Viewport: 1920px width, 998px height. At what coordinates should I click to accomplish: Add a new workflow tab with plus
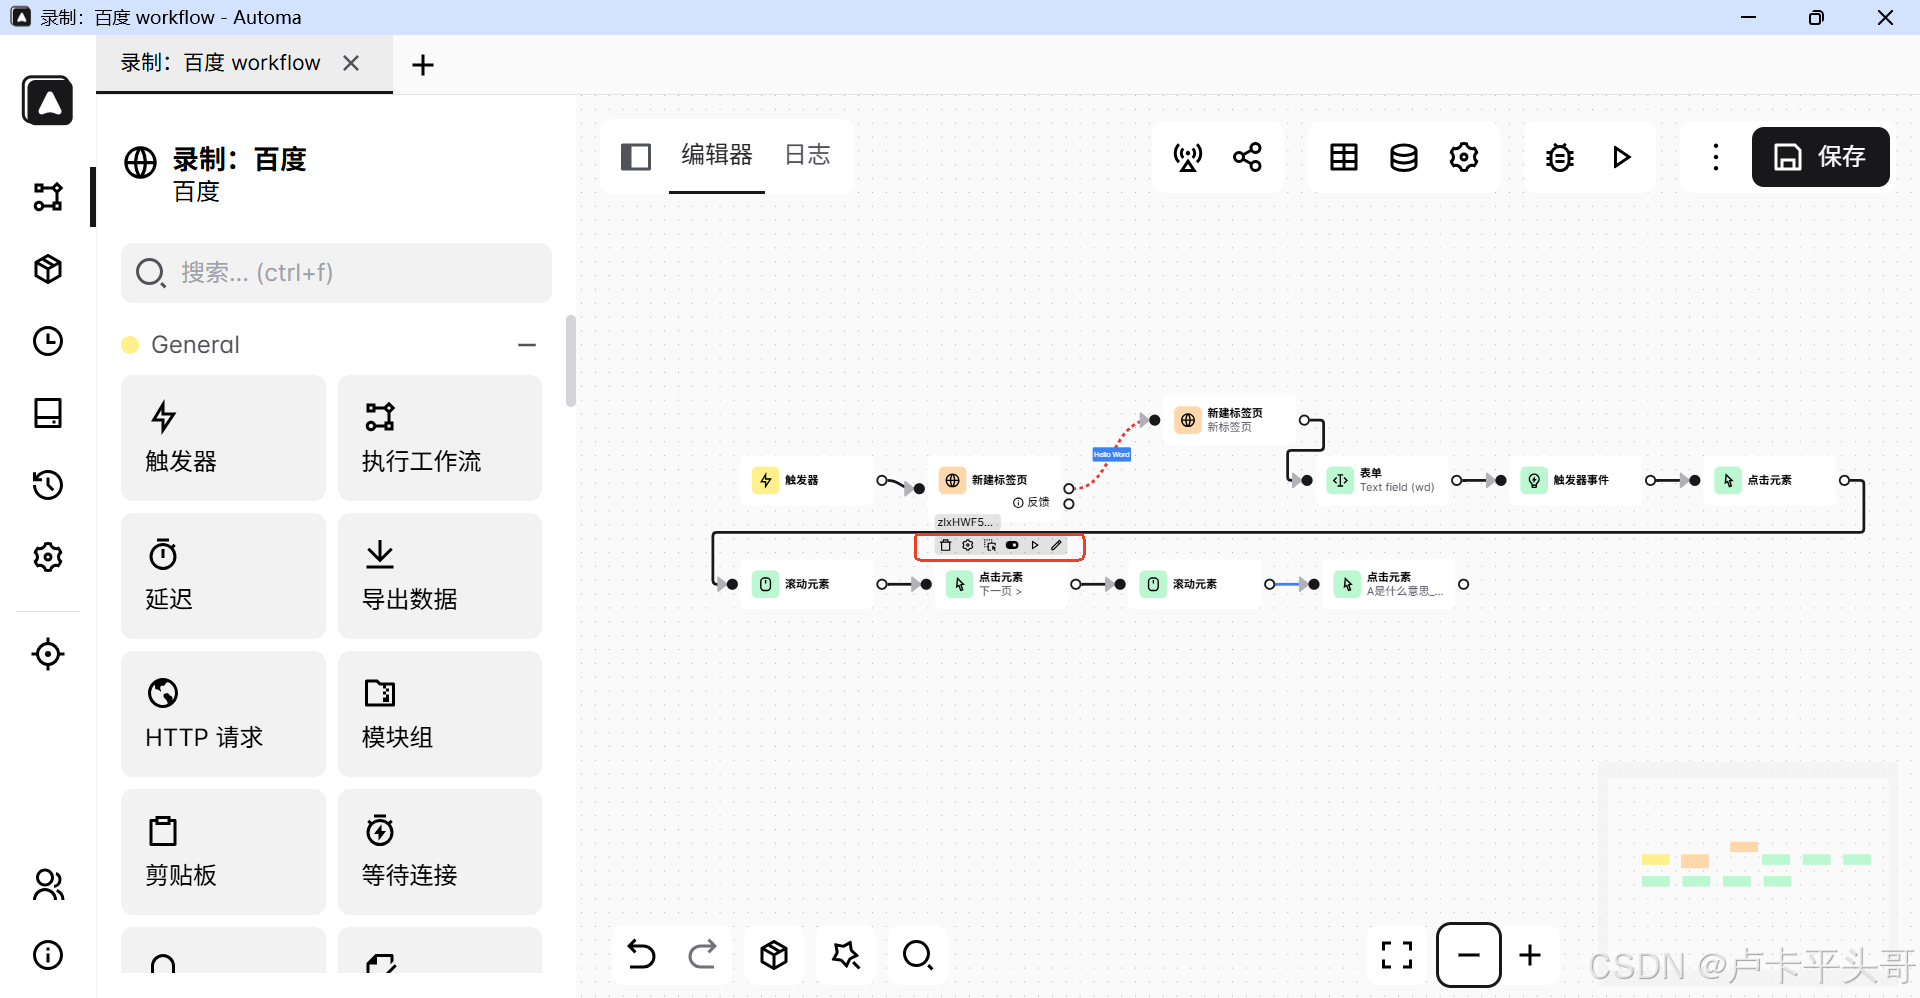(423, 65)
